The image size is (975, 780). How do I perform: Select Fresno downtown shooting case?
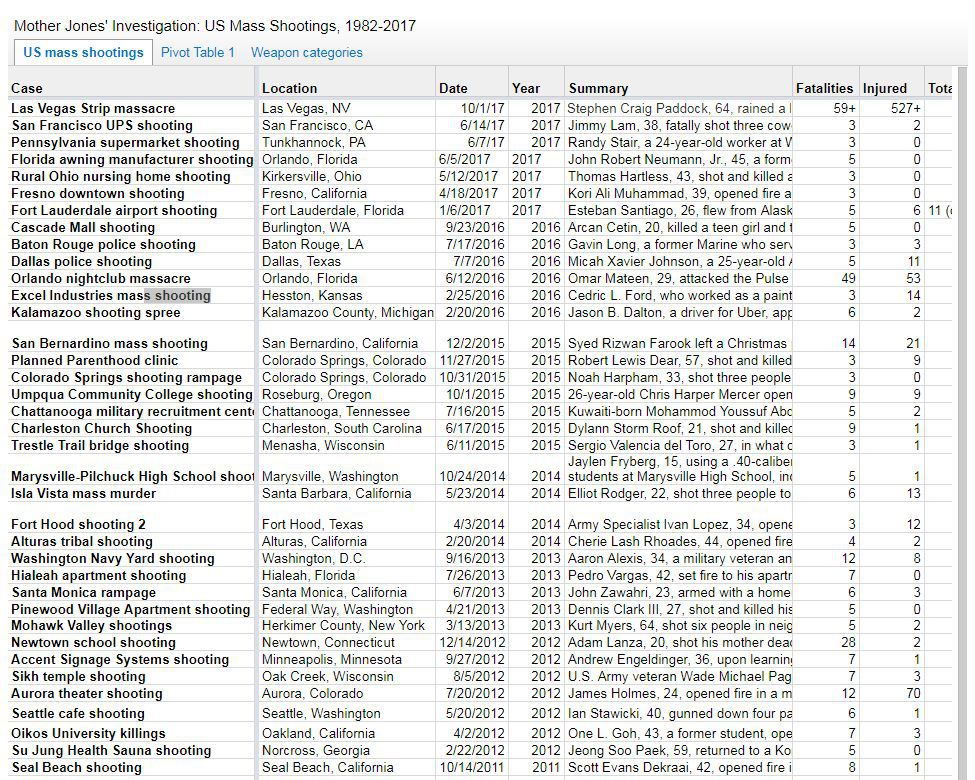coord(132,193)
